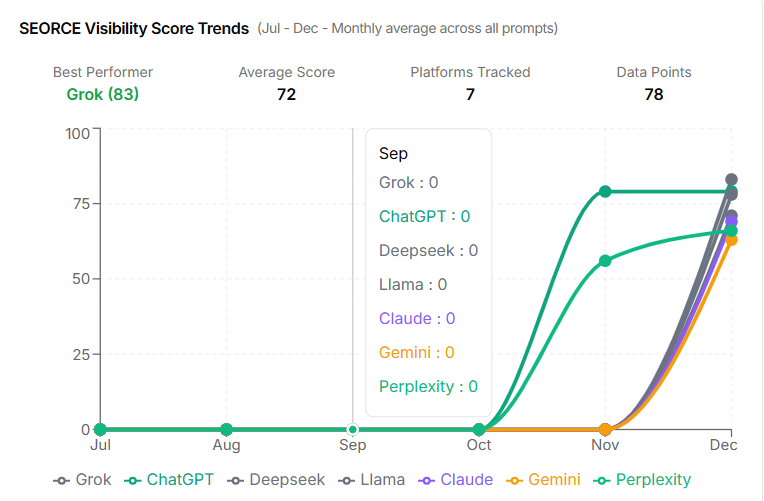The width and height of the screenshot is (764, 501).
Task: Select the topmost December data point for Grok
Action: (731, 180)
